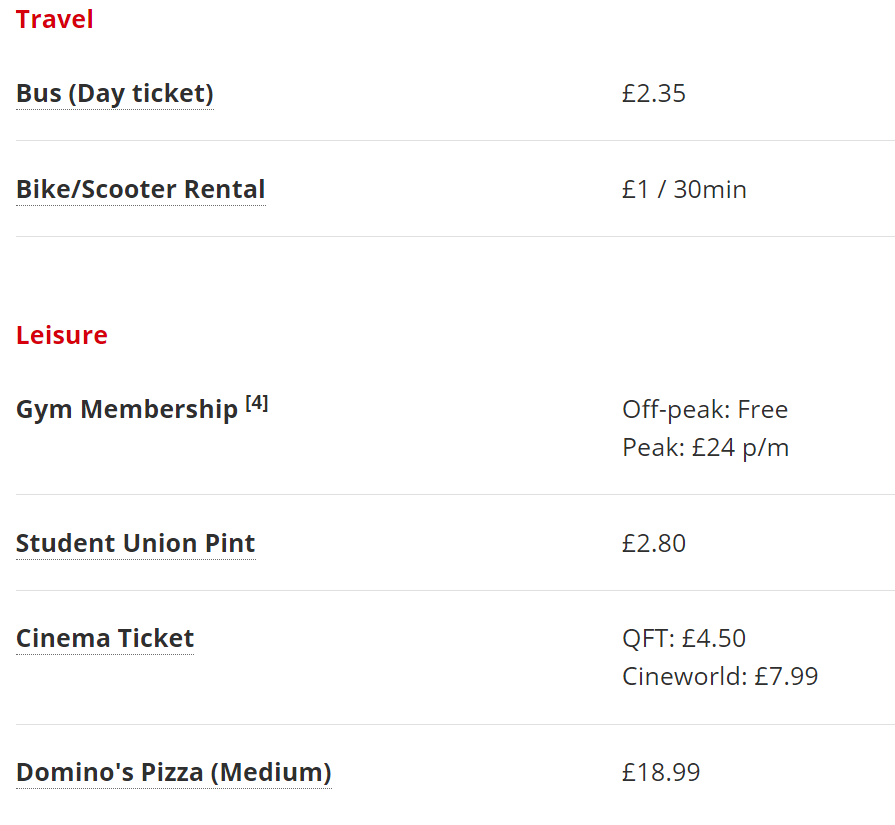The width and height of the screenshot is (895, 825).
Task: Select the £2.35 bus price text
Action: [x=654, y=94]
